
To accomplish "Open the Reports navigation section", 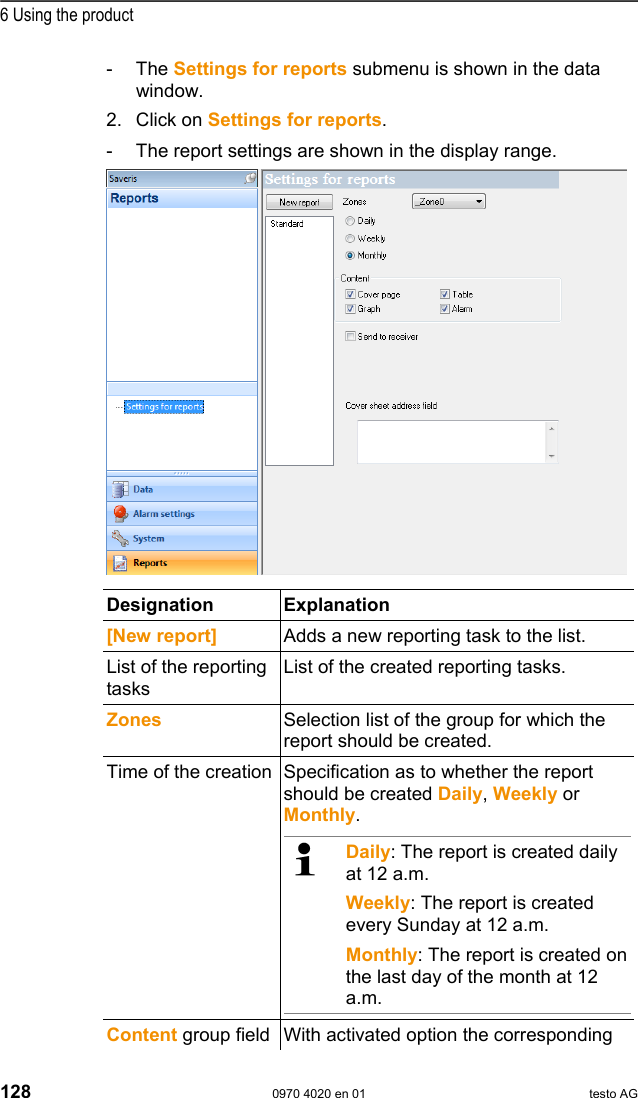I will pyautogui.click(x=182, y=563).
